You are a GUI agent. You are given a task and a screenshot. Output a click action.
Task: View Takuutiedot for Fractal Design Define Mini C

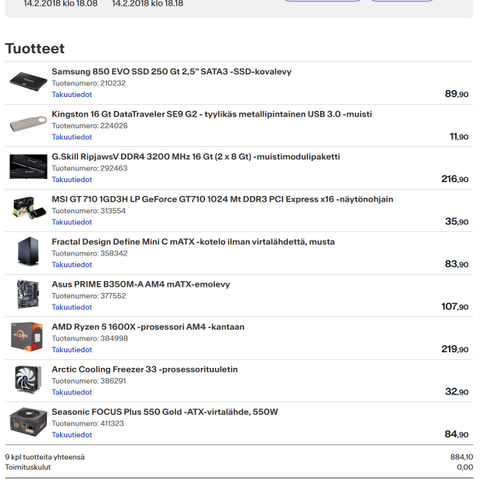(x=72, y=265)
